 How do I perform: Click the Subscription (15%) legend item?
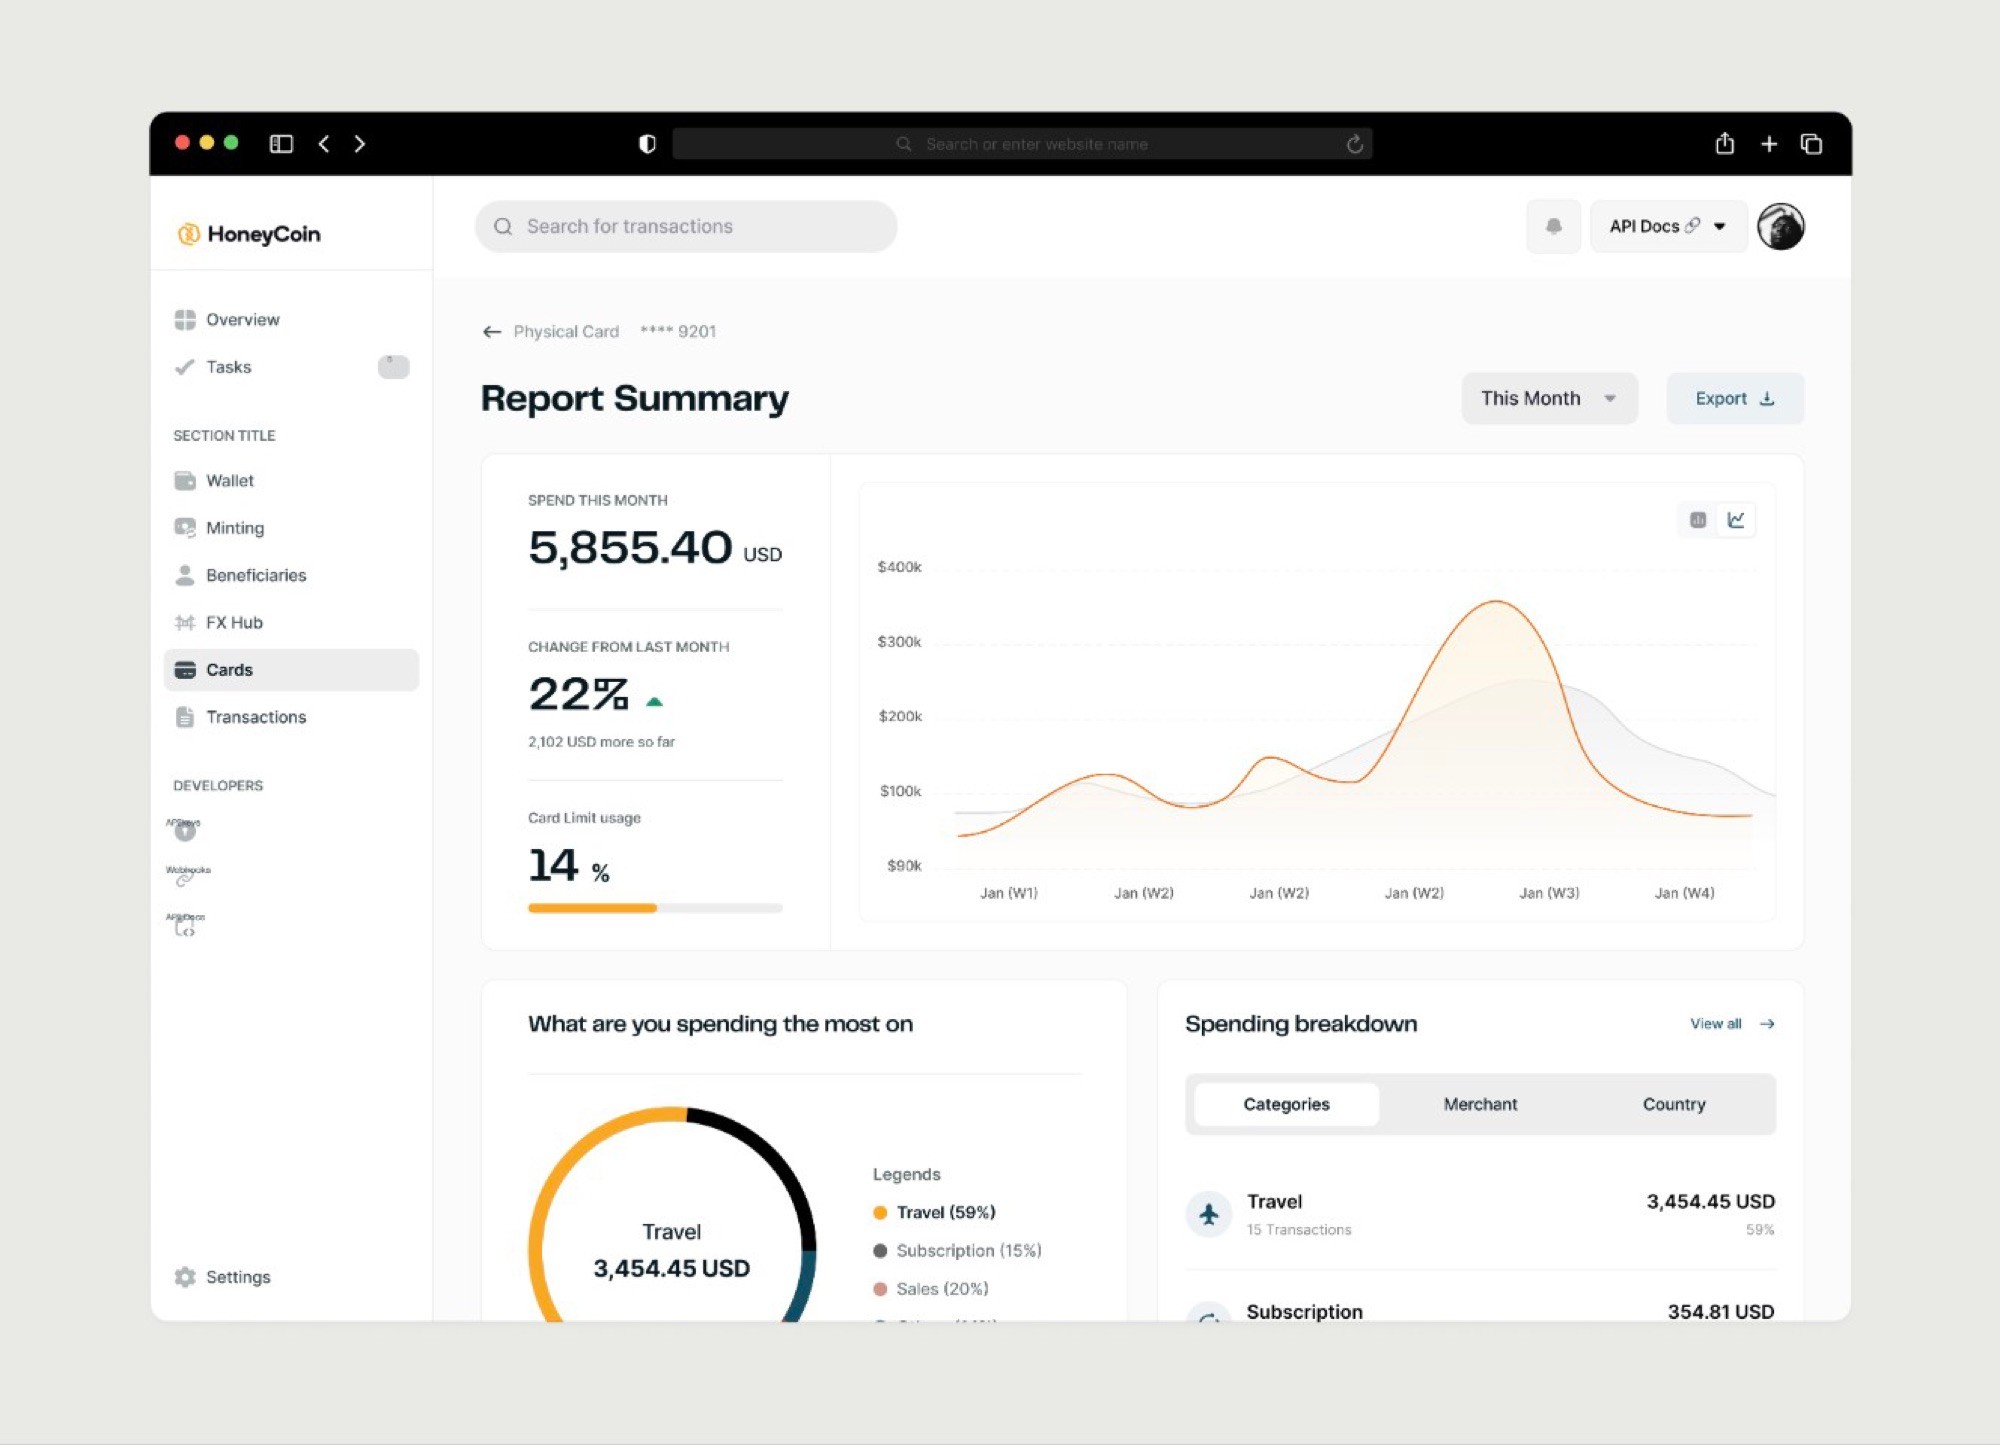coord(957,1251)
